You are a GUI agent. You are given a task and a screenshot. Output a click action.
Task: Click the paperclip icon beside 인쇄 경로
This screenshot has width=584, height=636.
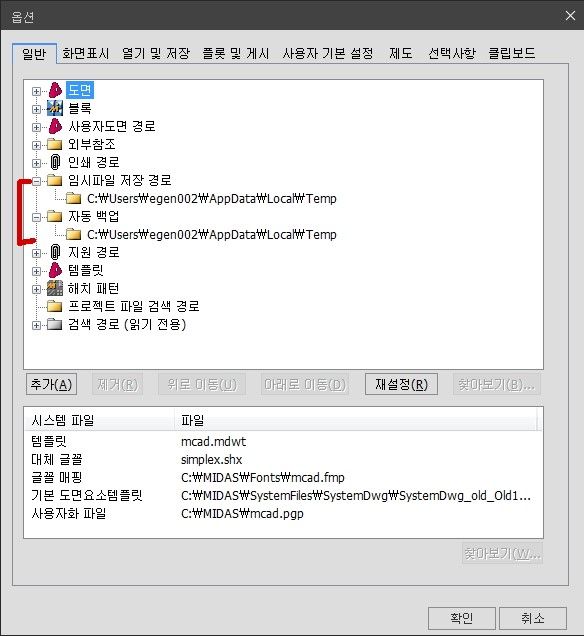55,162
